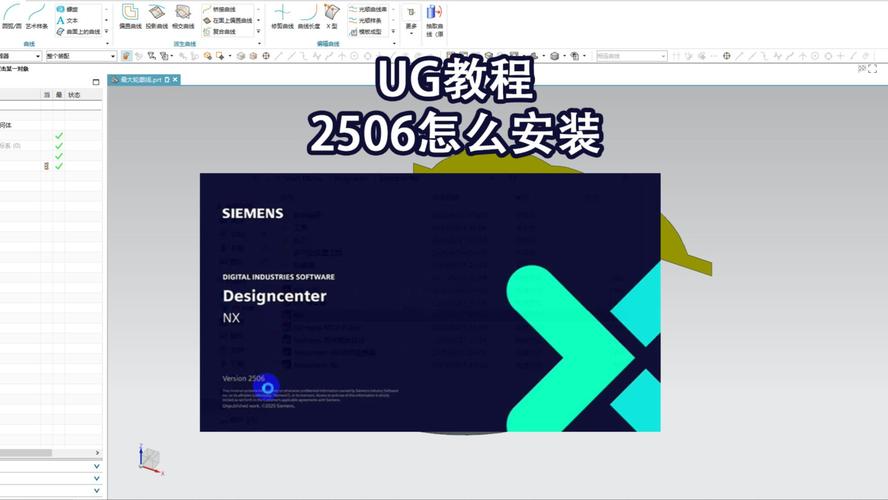Click the fullscreen icon top-right of viewport

tap(872, 69)
